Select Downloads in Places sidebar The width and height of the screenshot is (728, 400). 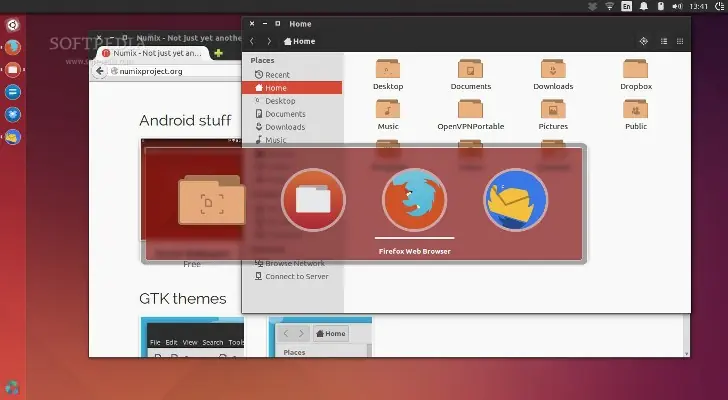pyautogui.click(x=292, y=127)
